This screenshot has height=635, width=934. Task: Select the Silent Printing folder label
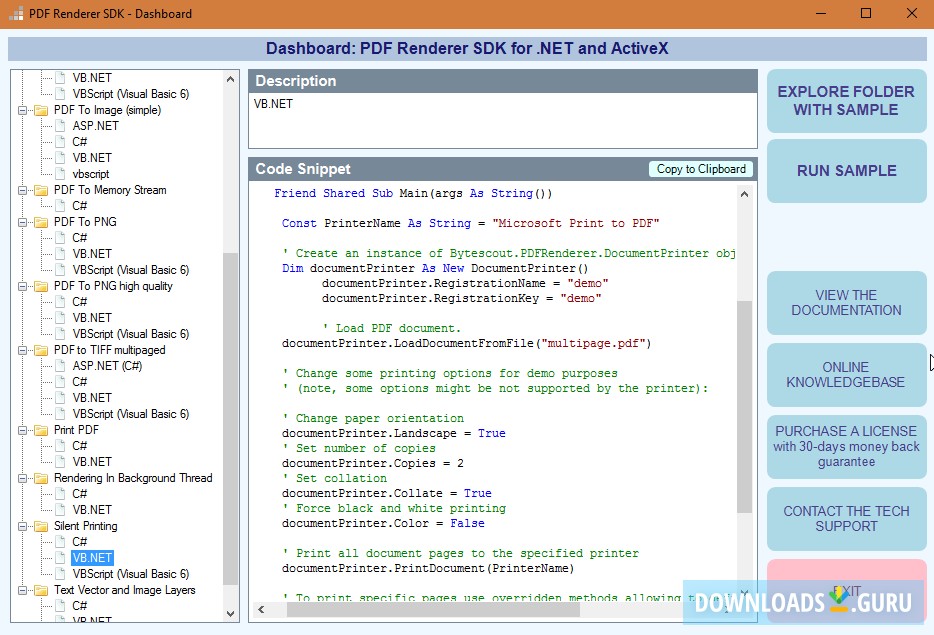point(86,526)
